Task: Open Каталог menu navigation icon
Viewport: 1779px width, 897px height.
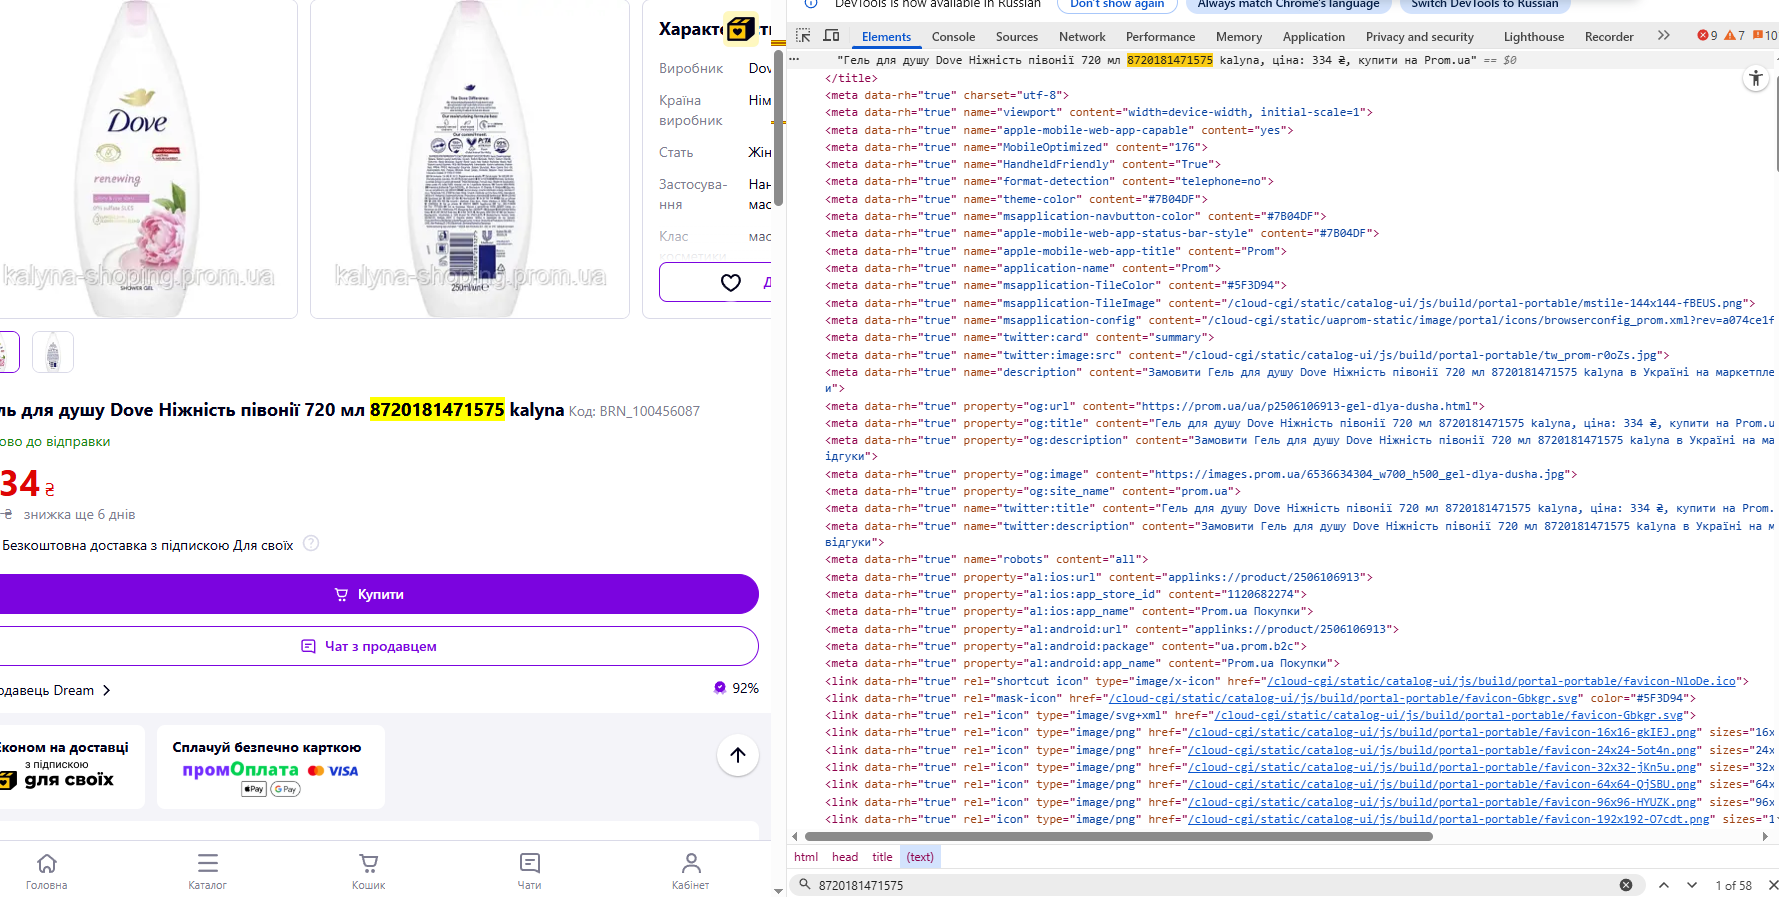Action: [x=208, y=870]
